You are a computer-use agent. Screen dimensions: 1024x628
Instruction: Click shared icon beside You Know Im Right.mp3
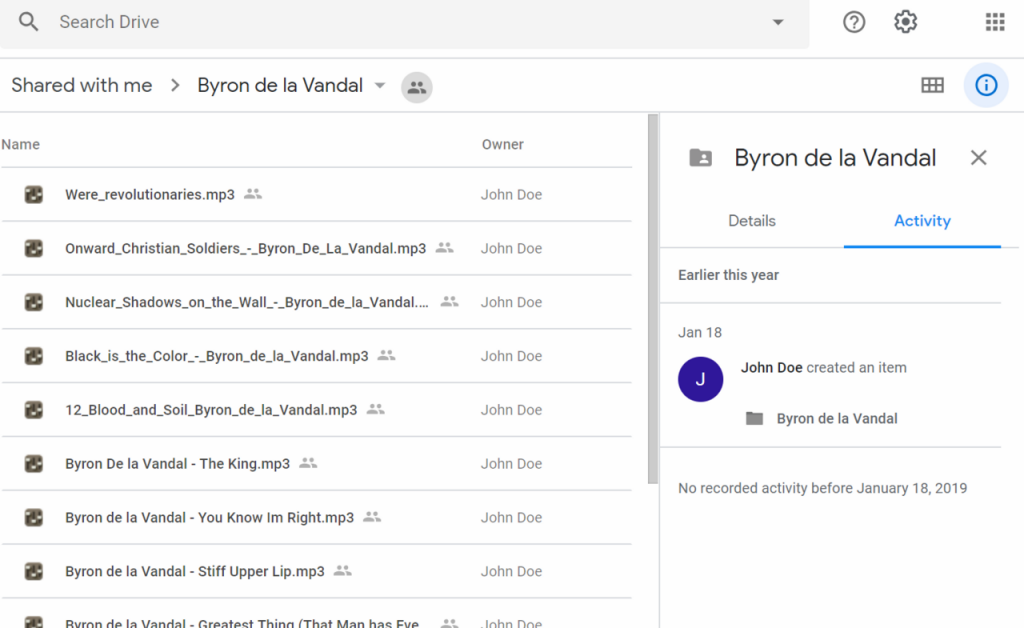point(372,517)
